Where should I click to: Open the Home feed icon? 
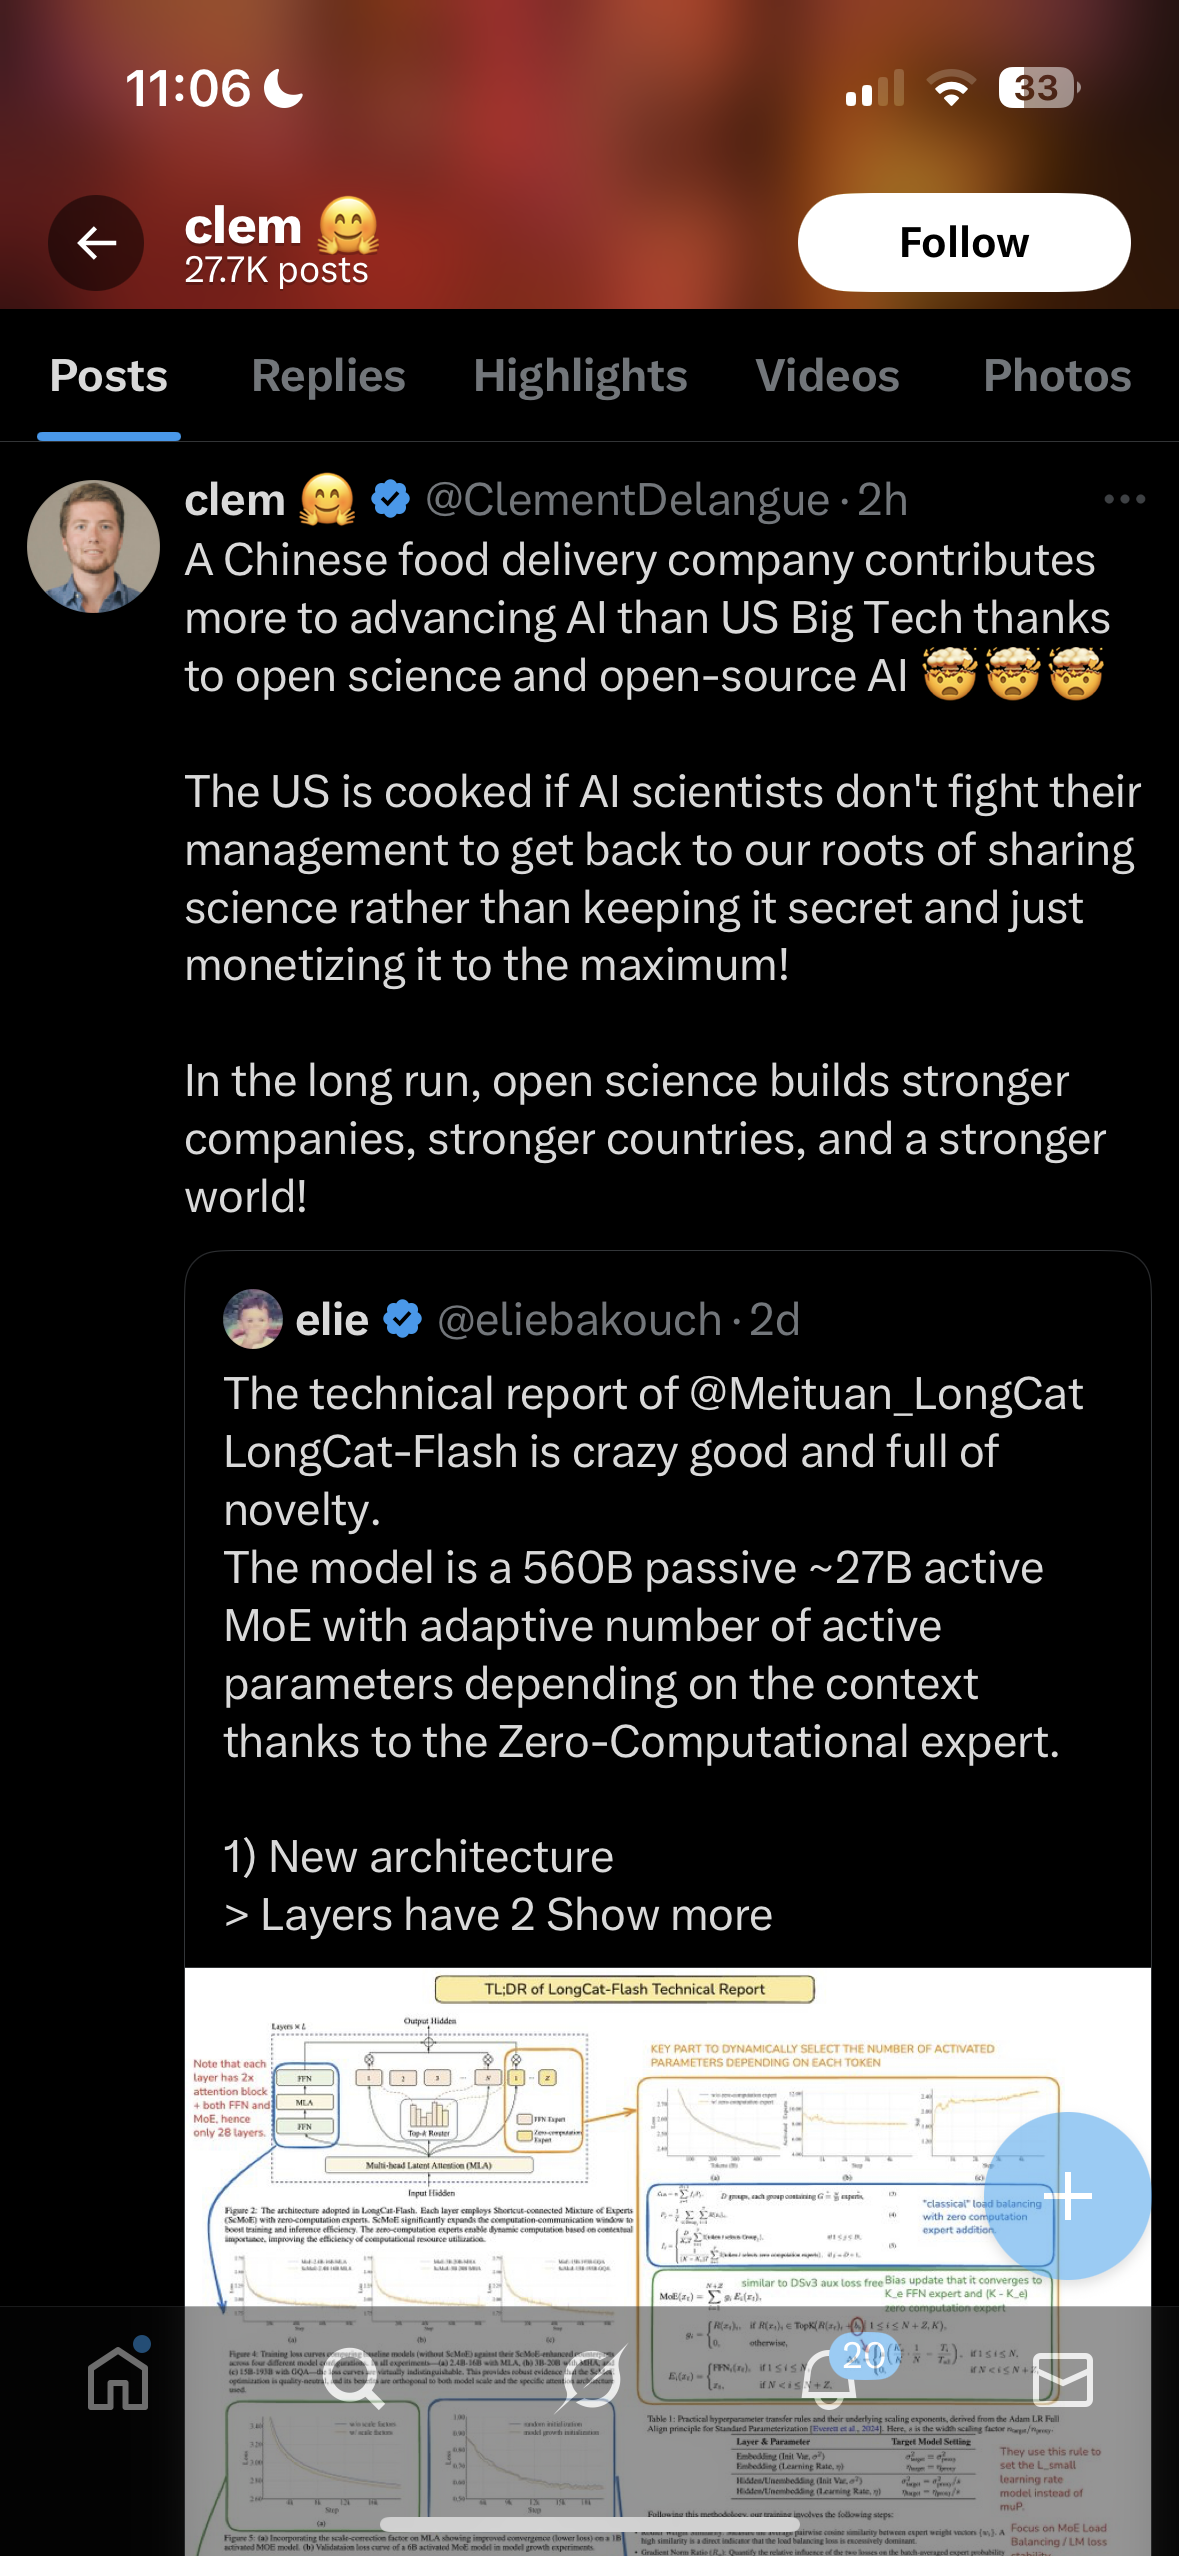click(118, 2378)
